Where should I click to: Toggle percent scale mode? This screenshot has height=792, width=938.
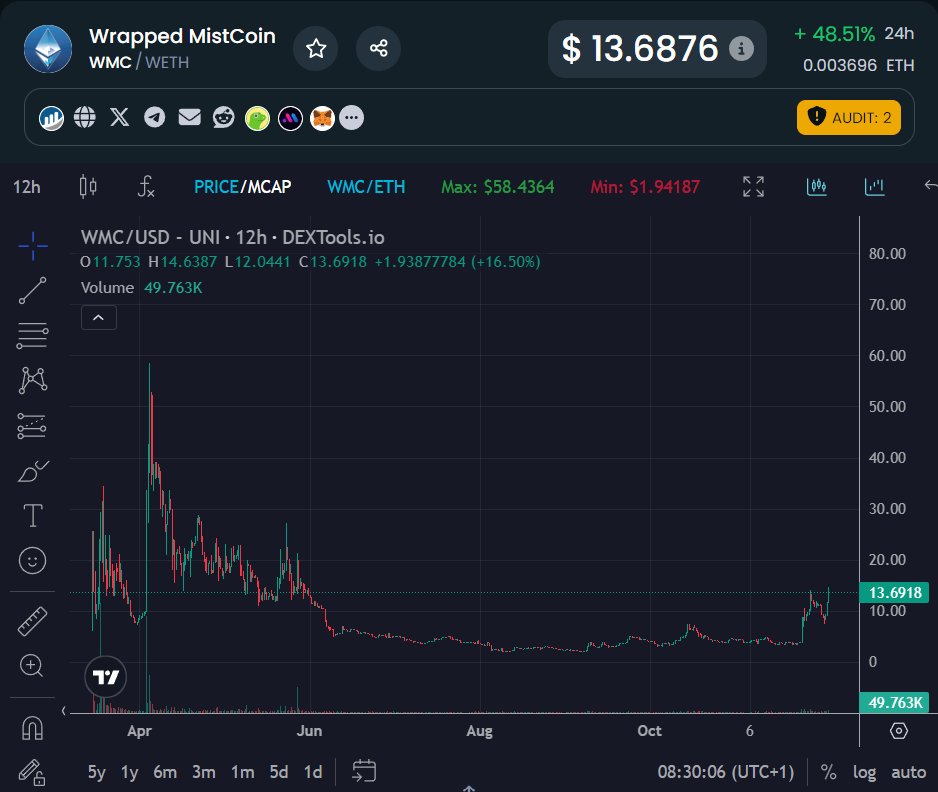pos(829,772)
